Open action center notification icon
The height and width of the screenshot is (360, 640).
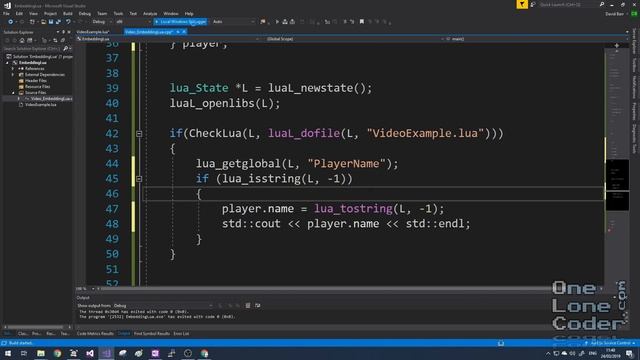pos(629,353)
